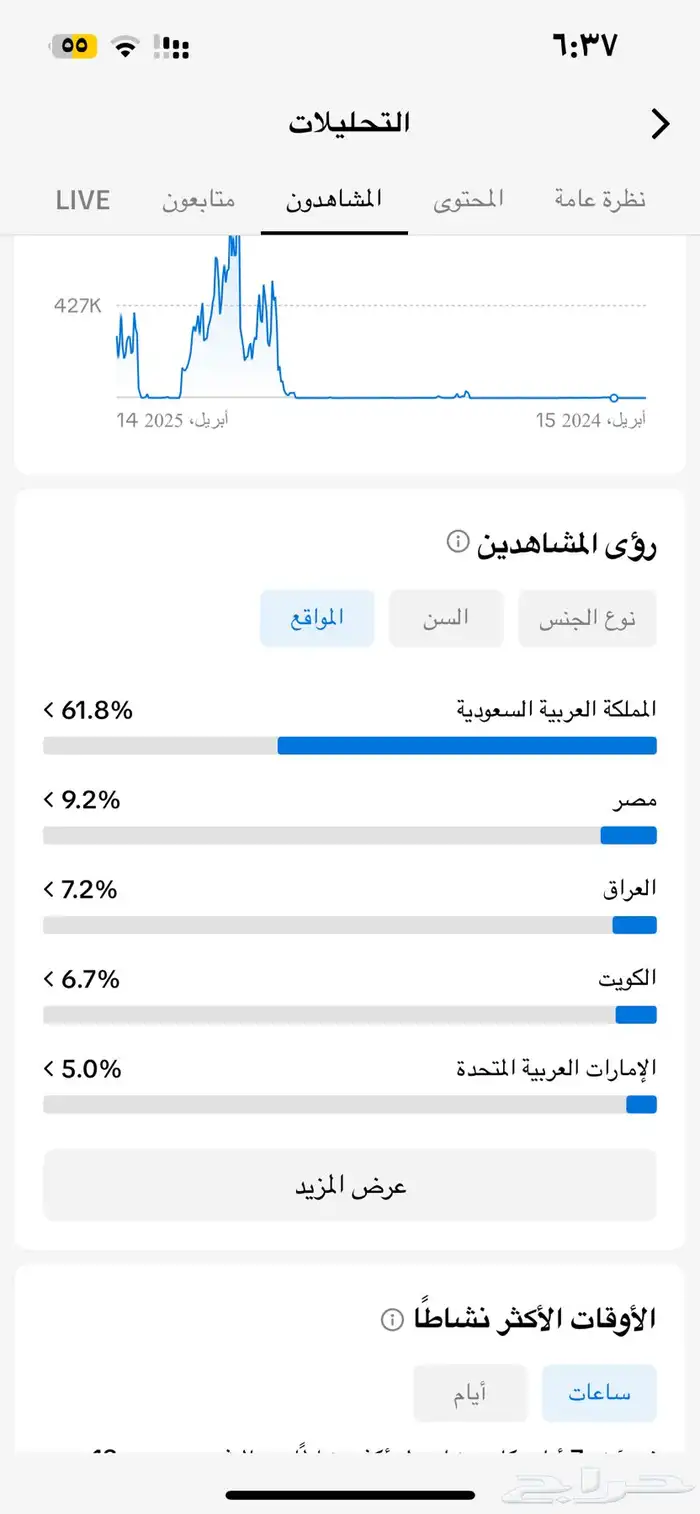Switch viewer insights to السن

click(445, 618)
